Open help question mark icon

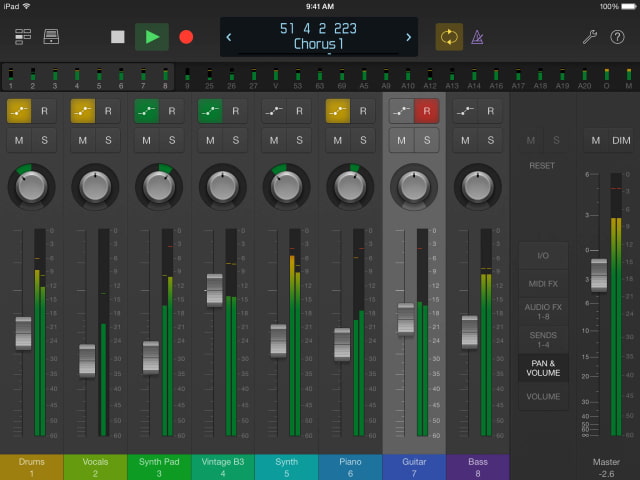click(619, 37)
